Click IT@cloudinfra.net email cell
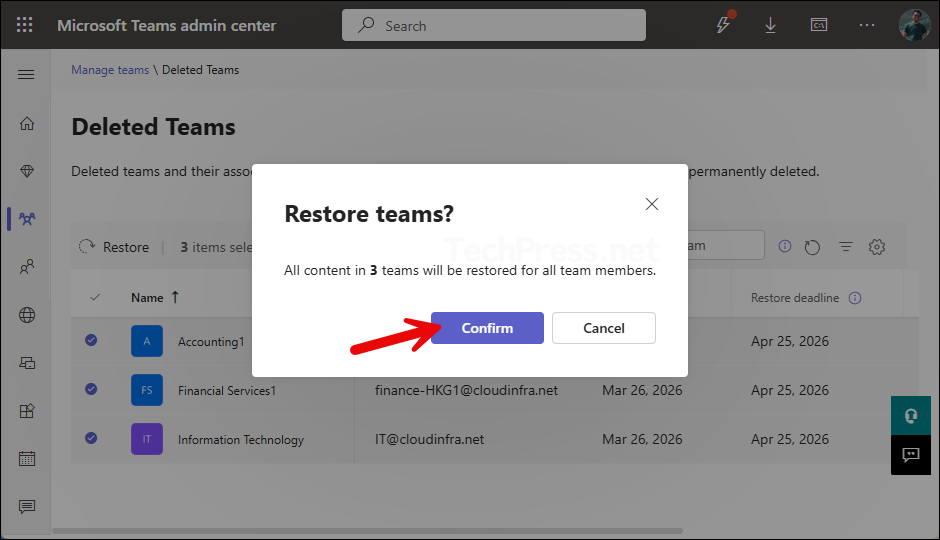Viewport: 940px width, 540px height. click(429, 439)
